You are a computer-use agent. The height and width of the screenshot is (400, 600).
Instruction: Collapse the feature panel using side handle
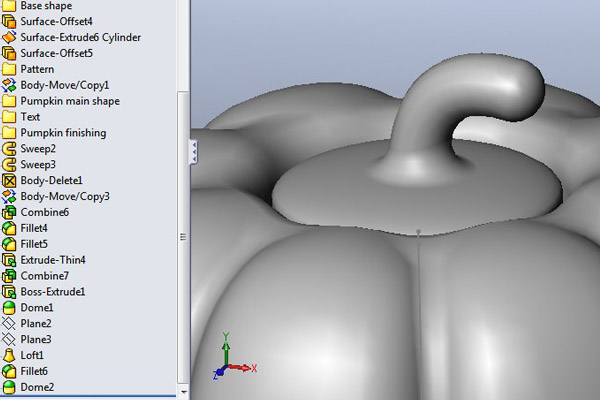[x=194, y=152]
